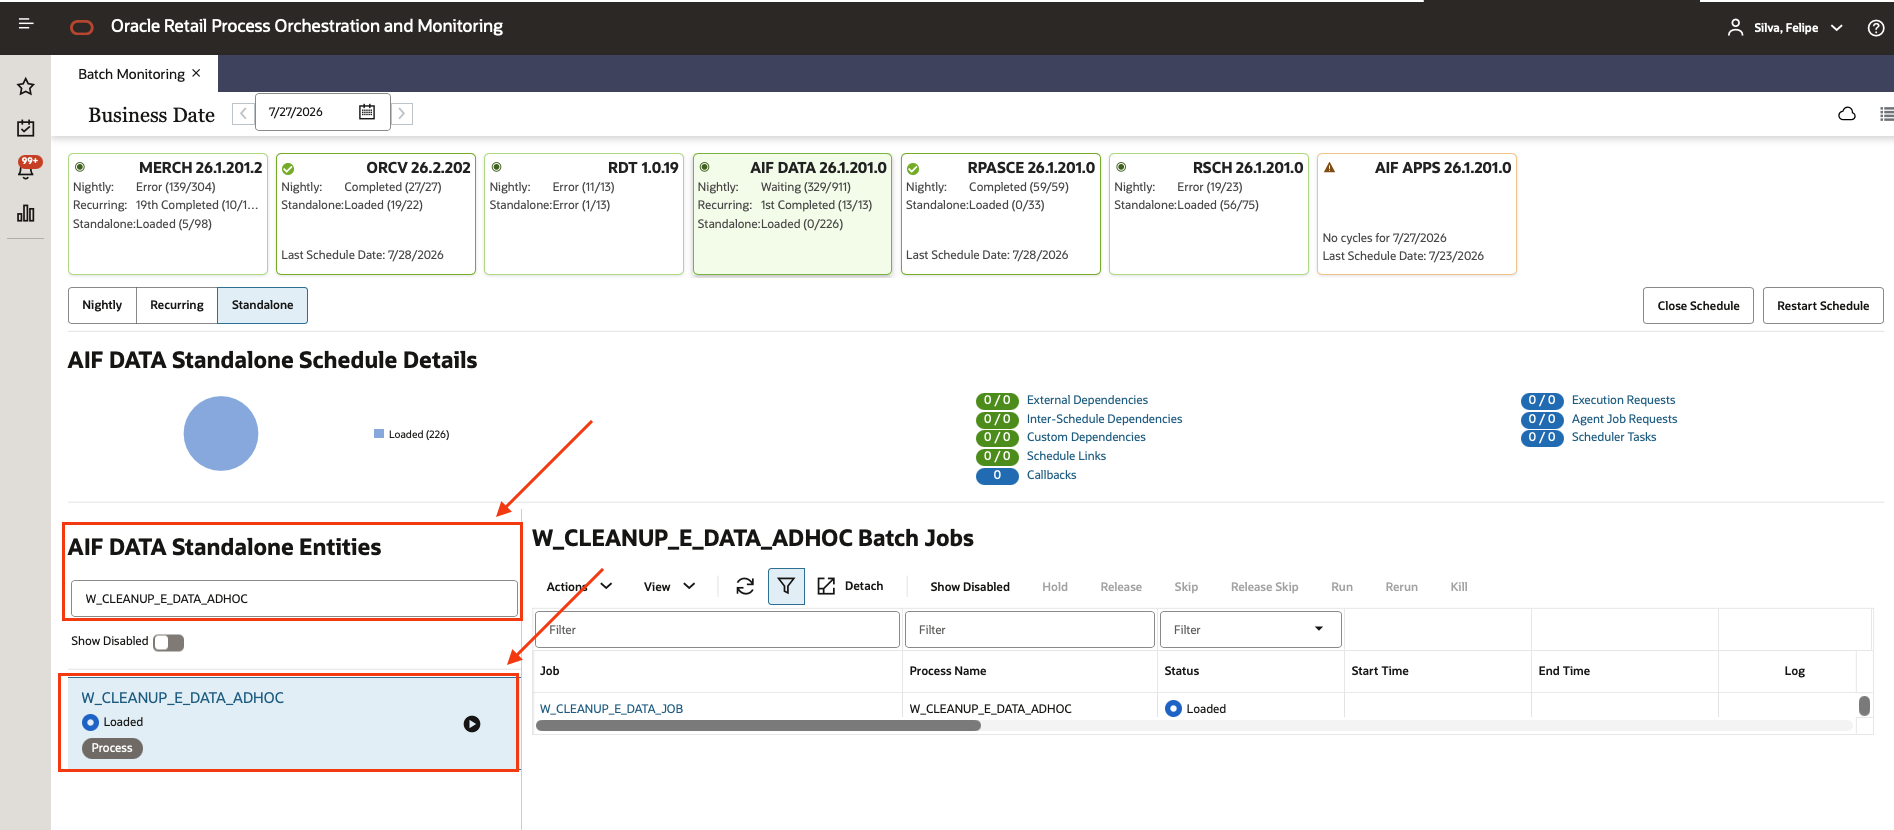Click the list icon at far right edge
1894x830 pixels.
pyautogui.click(x=1886, y=114)
